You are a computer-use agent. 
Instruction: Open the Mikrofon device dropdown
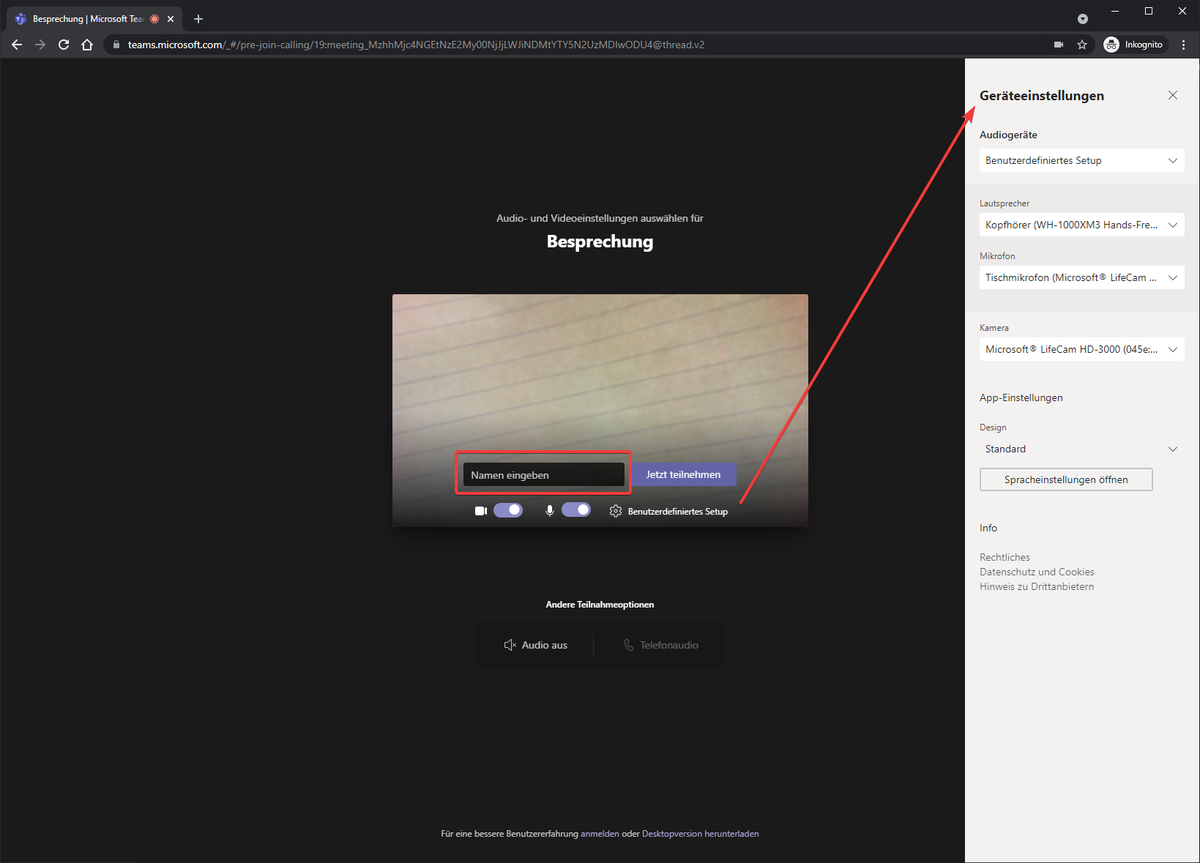(x=1082, y=278)
